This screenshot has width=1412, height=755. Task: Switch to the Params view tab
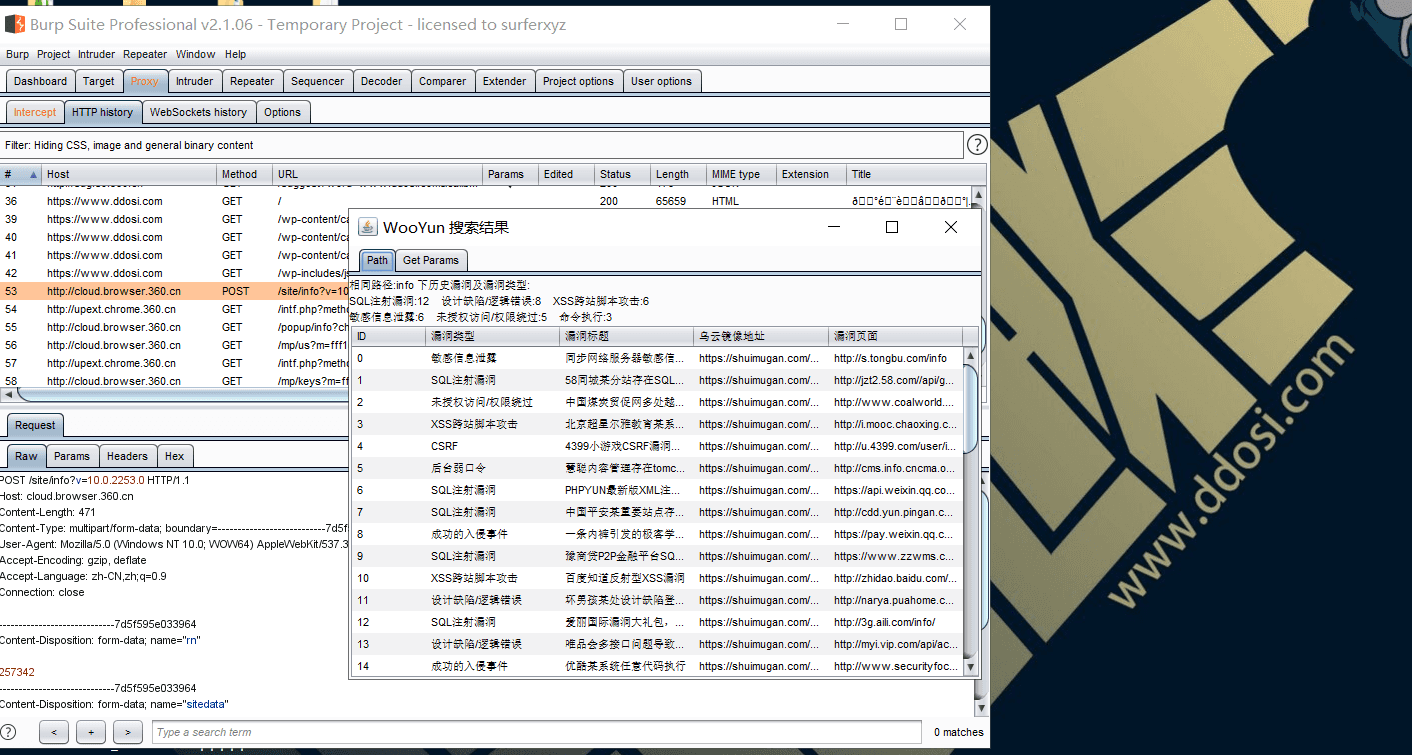(x=72, y=456)
